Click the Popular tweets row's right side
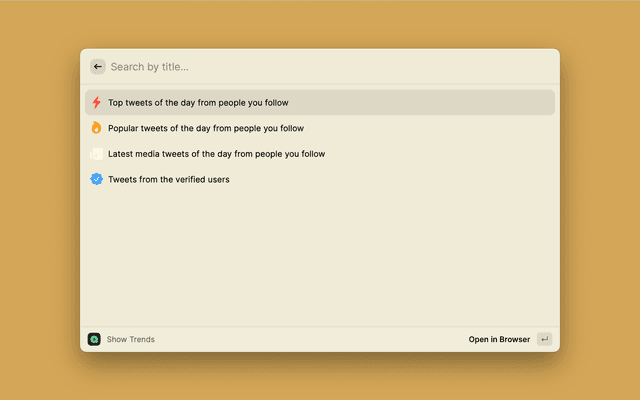 point(450,128)
